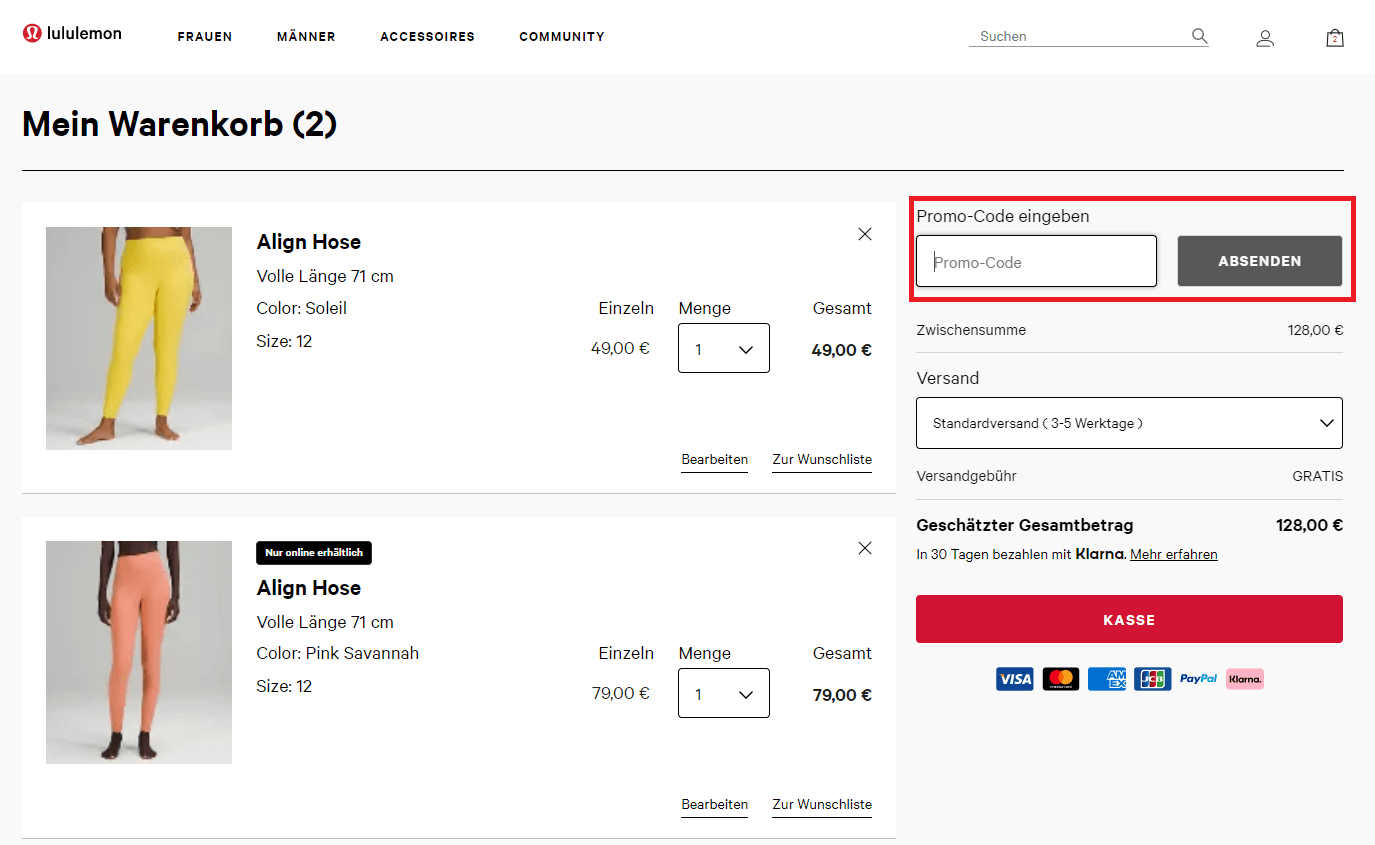Click the American Express payment icon
Viewport: 1375px width, 845px height.
1107,679
